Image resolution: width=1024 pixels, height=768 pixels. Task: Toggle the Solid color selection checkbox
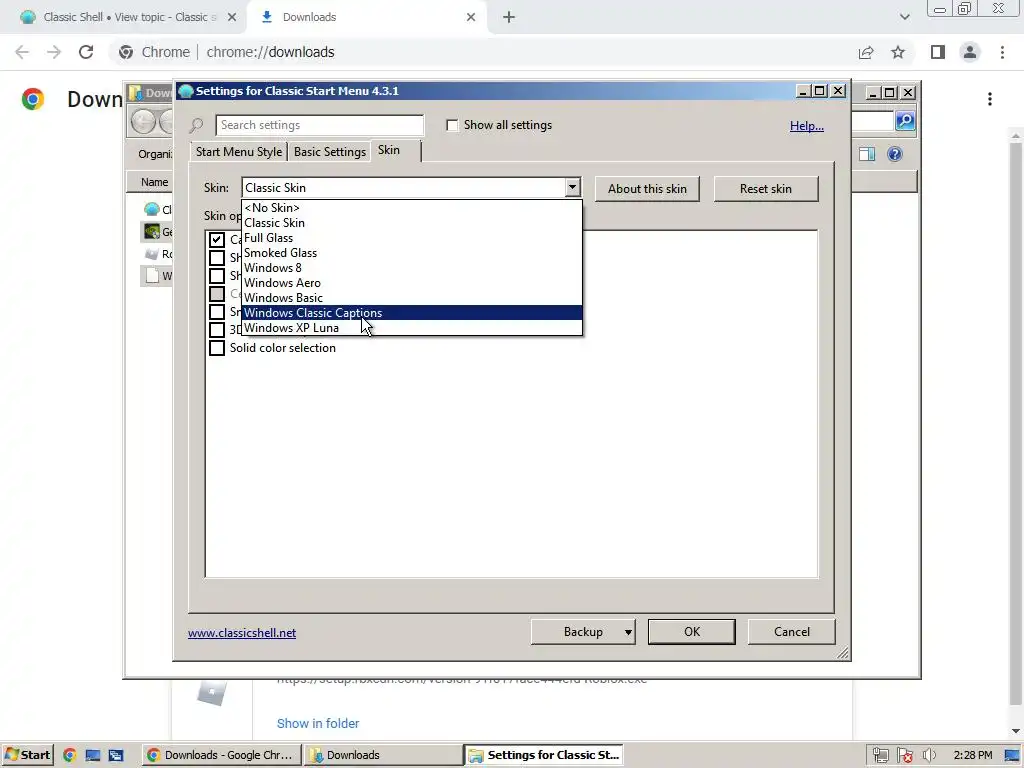pyautogui.click(x=217, y=347)
